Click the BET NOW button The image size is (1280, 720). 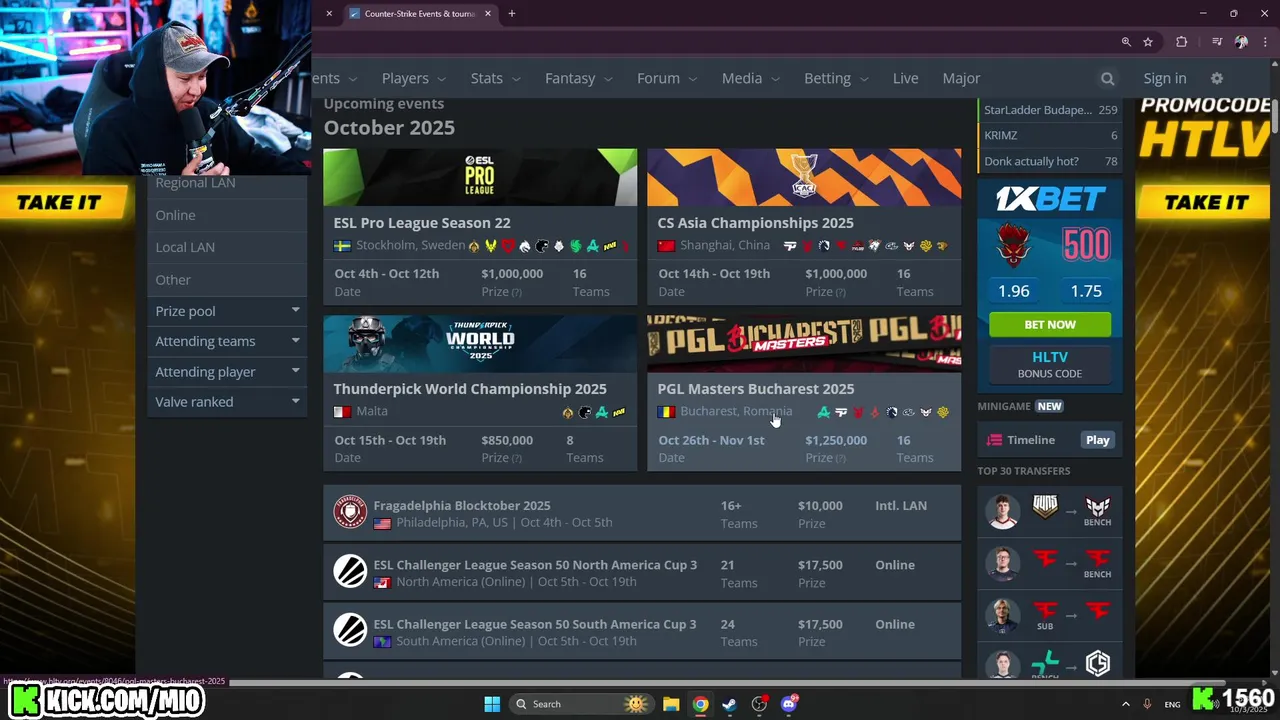pyautogui.click(x=1050, y=325)
